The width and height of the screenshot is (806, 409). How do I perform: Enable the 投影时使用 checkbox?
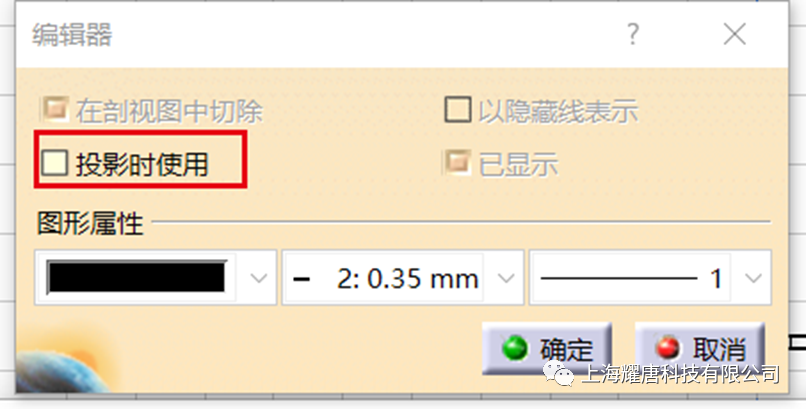(x=54, y=163)
